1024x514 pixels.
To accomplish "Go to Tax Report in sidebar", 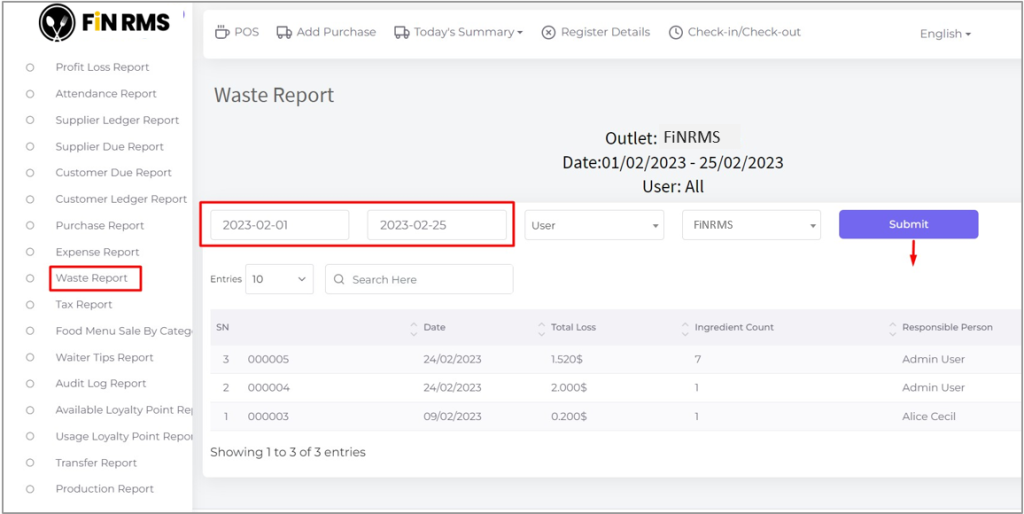I will point(84,304).
